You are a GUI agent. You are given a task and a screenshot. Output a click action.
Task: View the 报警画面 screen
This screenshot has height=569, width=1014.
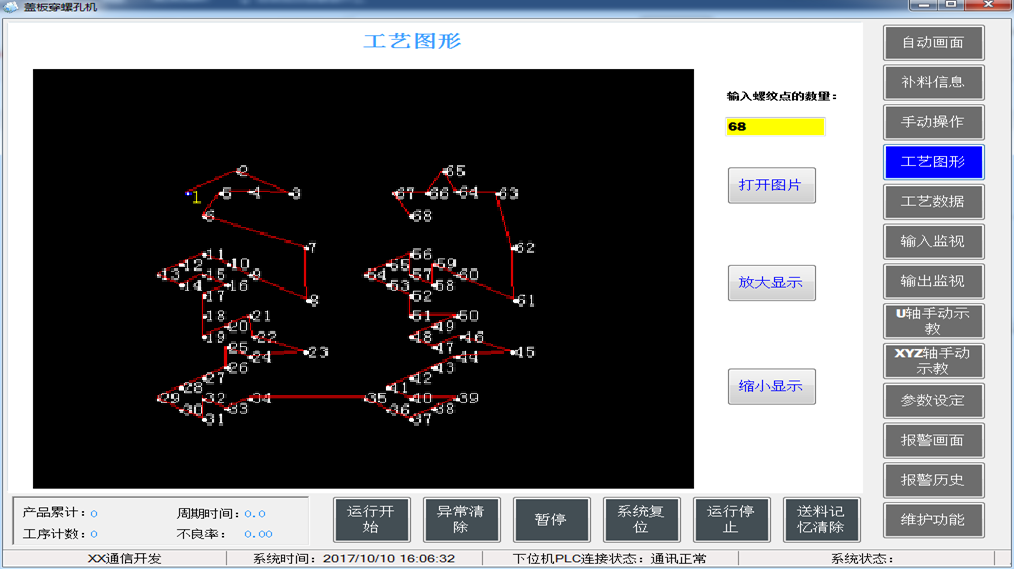click(933, 441)
